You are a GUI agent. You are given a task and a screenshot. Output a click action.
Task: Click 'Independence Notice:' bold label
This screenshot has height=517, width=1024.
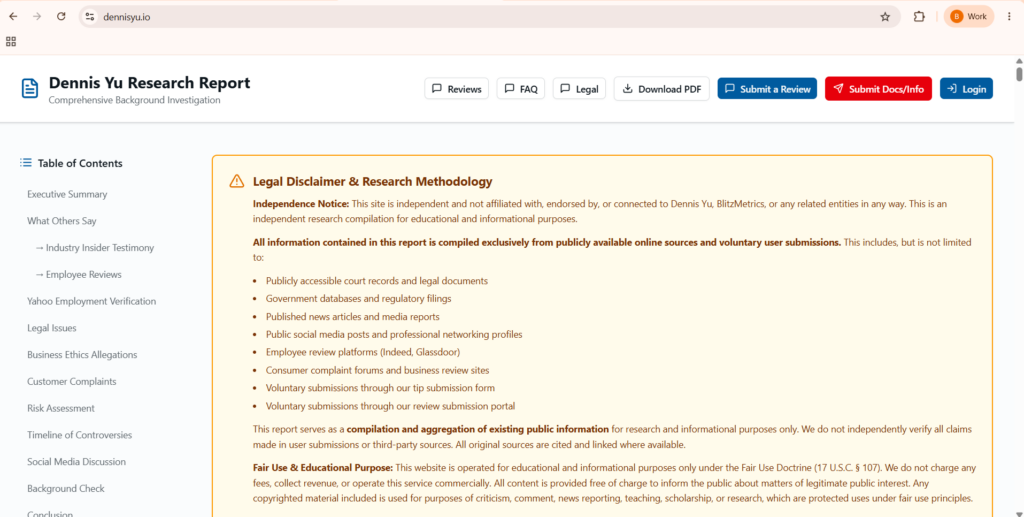(x=301, y=204)
